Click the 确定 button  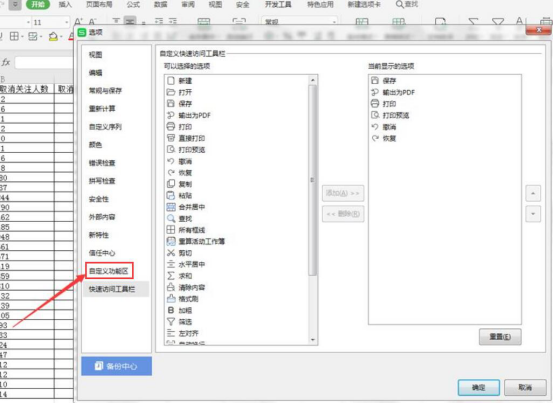479,387
